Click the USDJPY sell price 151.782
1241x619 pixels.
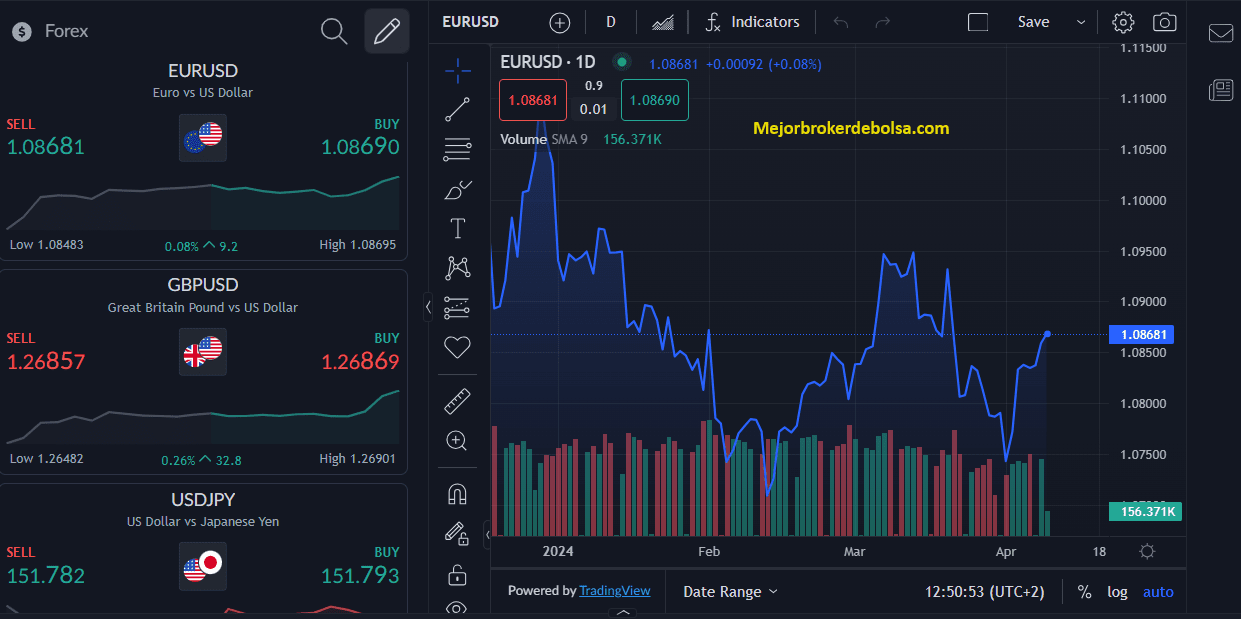pyautogui.click(x=45, y=576)
